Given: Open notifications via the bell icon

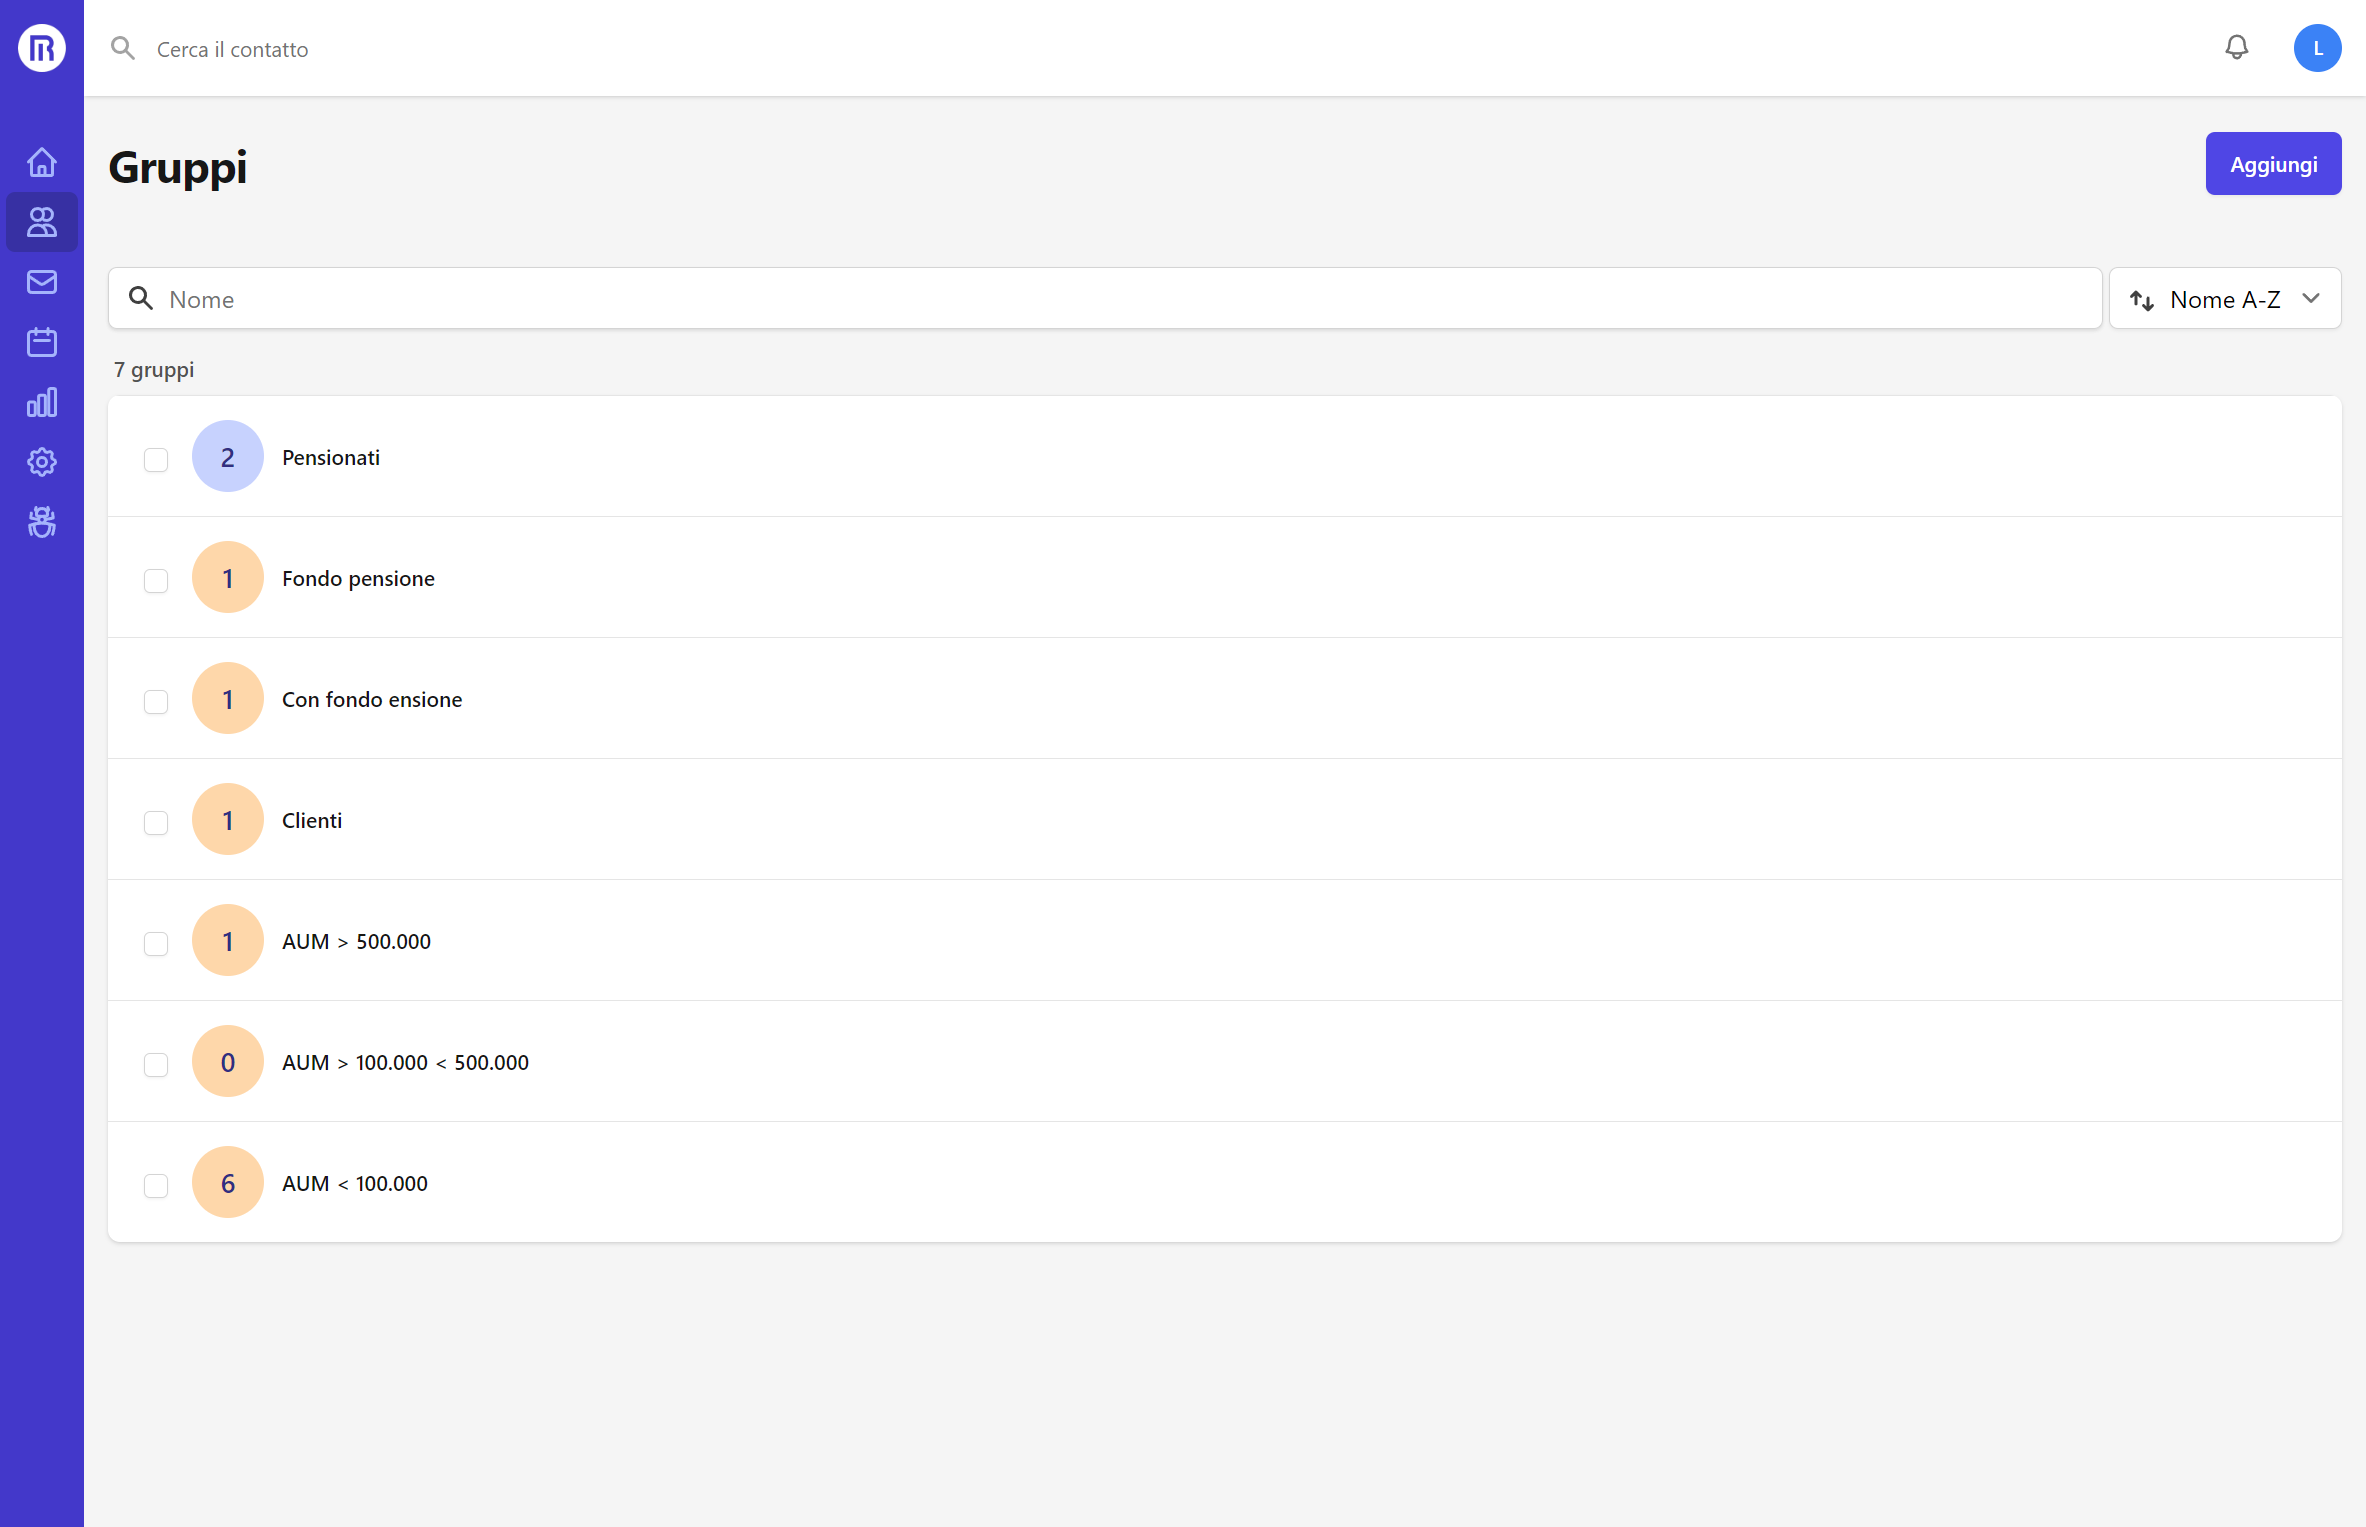Looking at the screenshot, I should click(x=2236, y=47).
